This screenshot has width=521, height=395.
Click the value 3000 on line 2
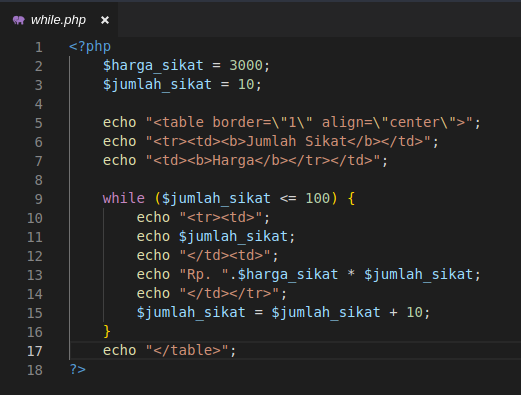246,65
